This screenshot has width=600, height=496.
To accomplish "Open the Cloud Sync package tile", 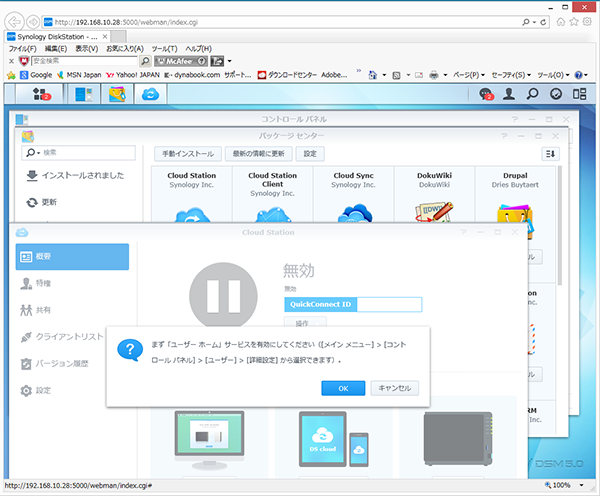I will (x=354, y=194).
